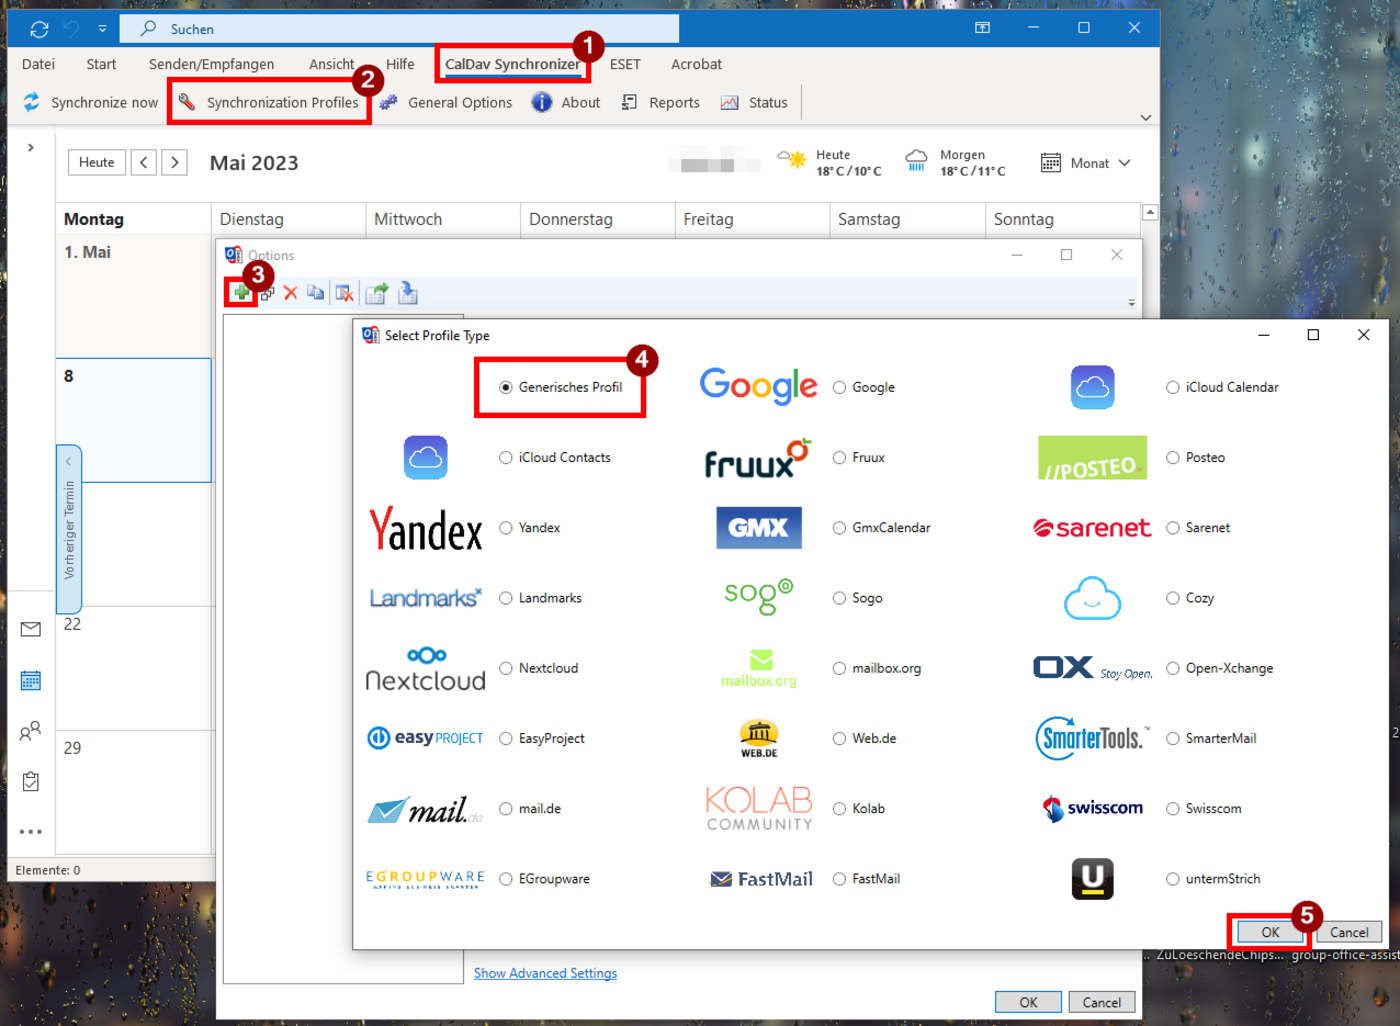1400x1026 pixels.
Task: Go to next month arrow
Action: [x=175, y=162]
